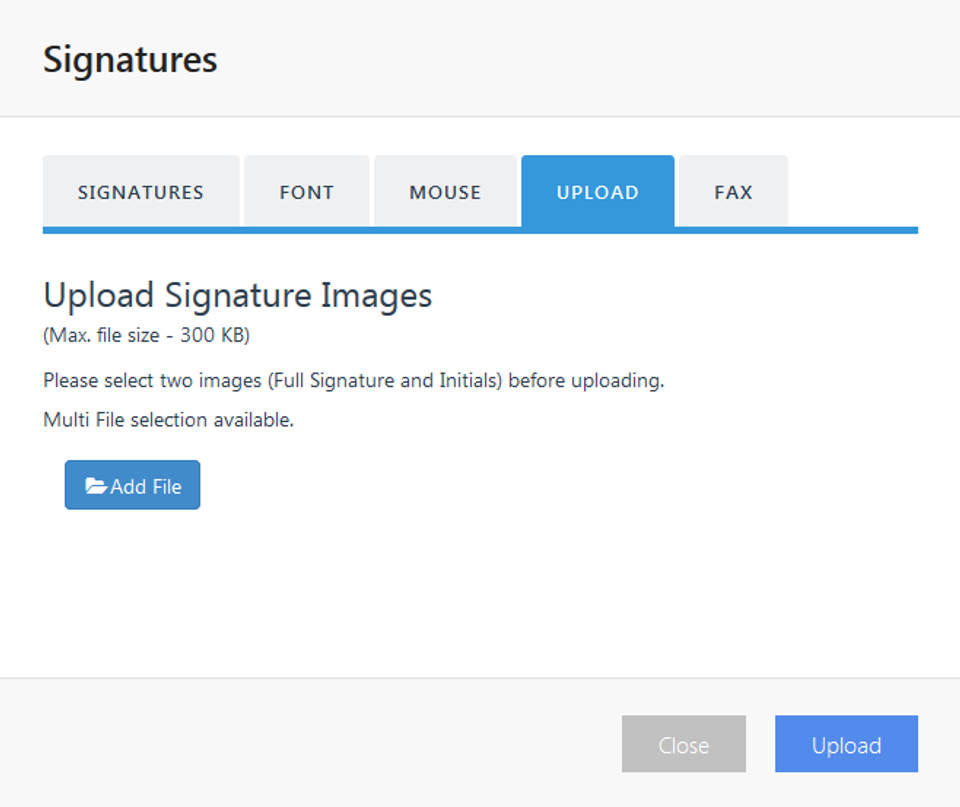The height and width of the screenshot is (807, 960).
Task: Go to the Fax tab
Action: click(733, 192)
